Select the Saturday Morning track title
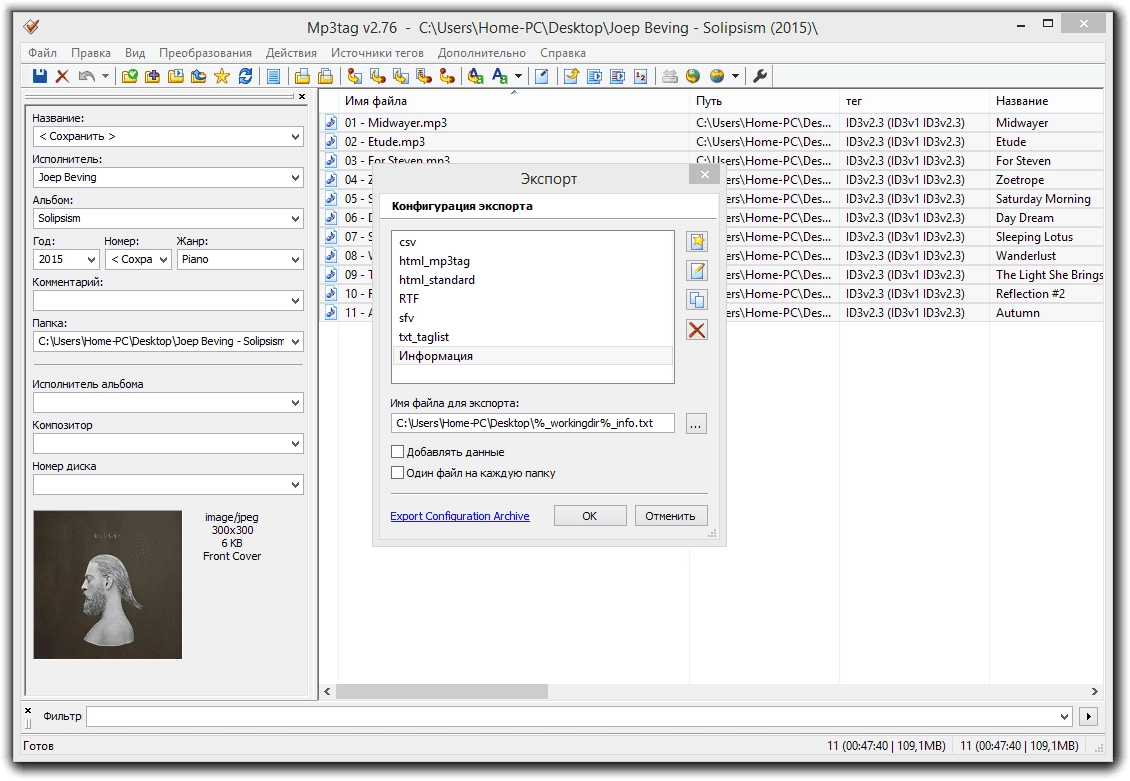The image size is (1130, 781). point(1043,199)
